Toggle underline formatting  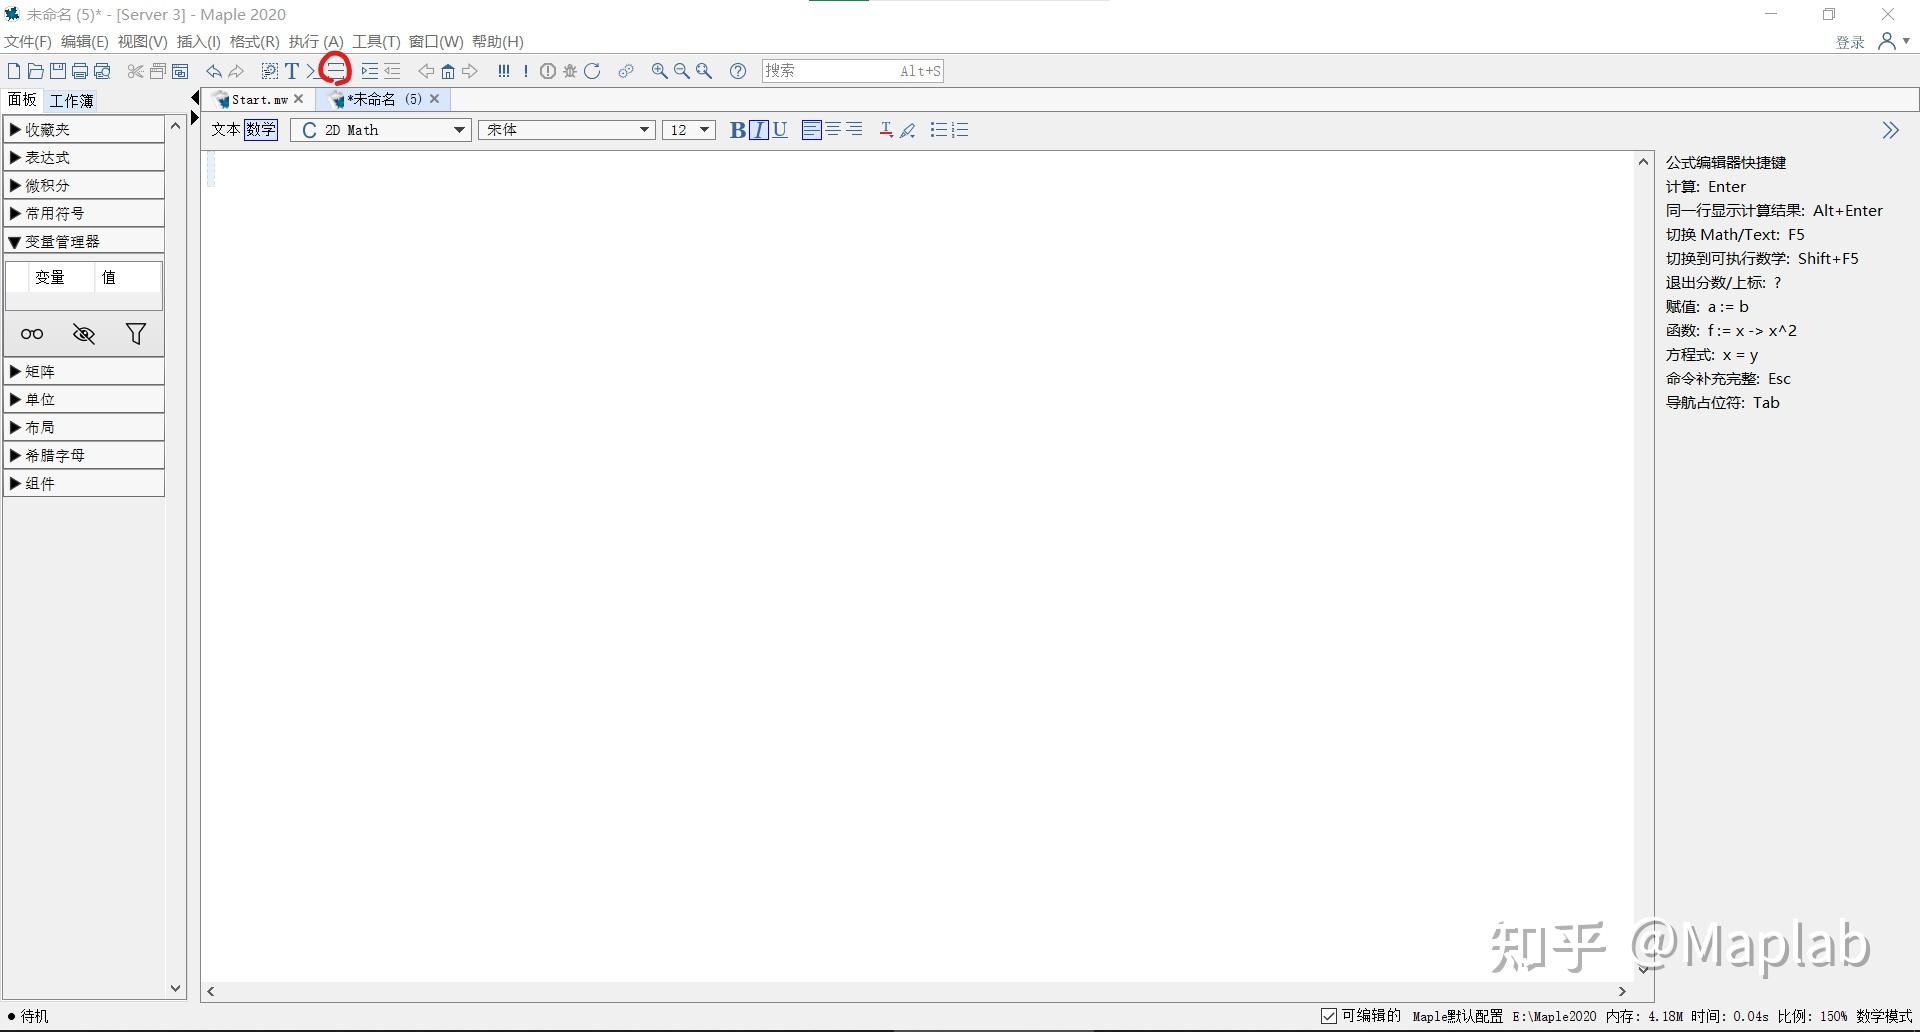pos(780,130)
